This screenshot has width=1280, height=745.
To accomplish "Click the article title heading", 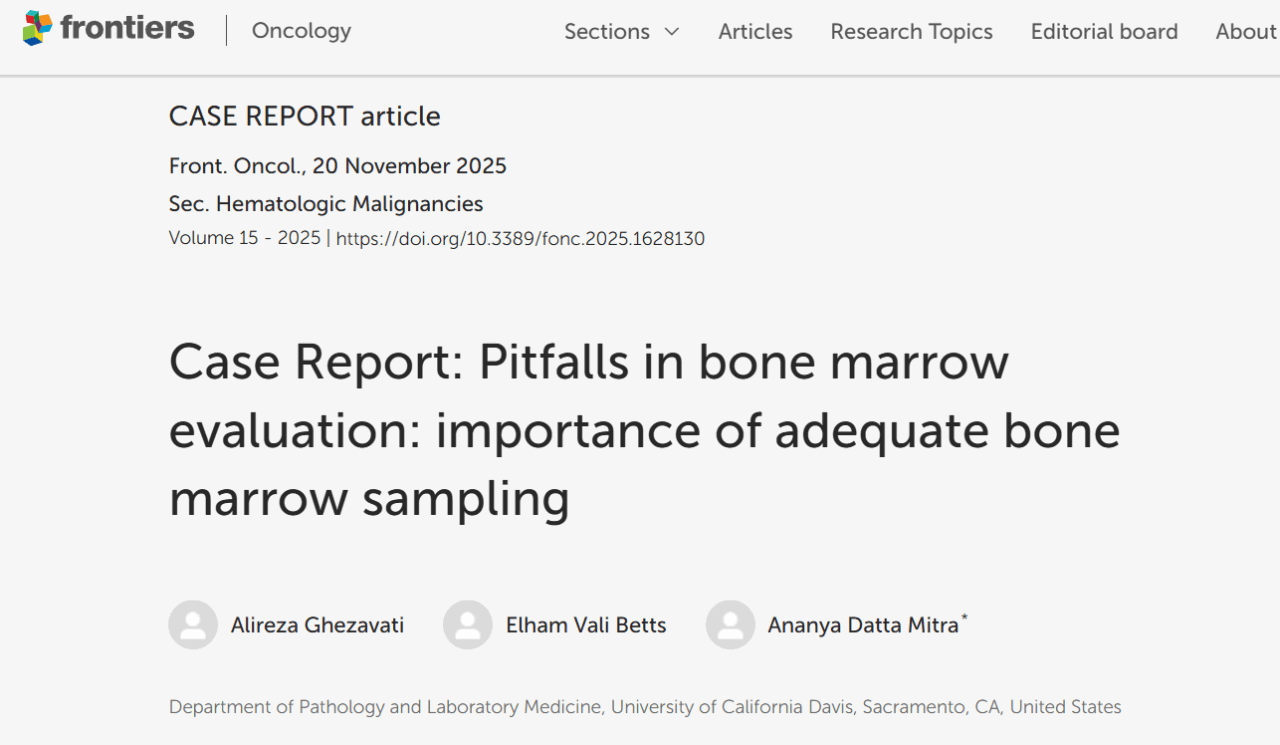I will (643, 430).
